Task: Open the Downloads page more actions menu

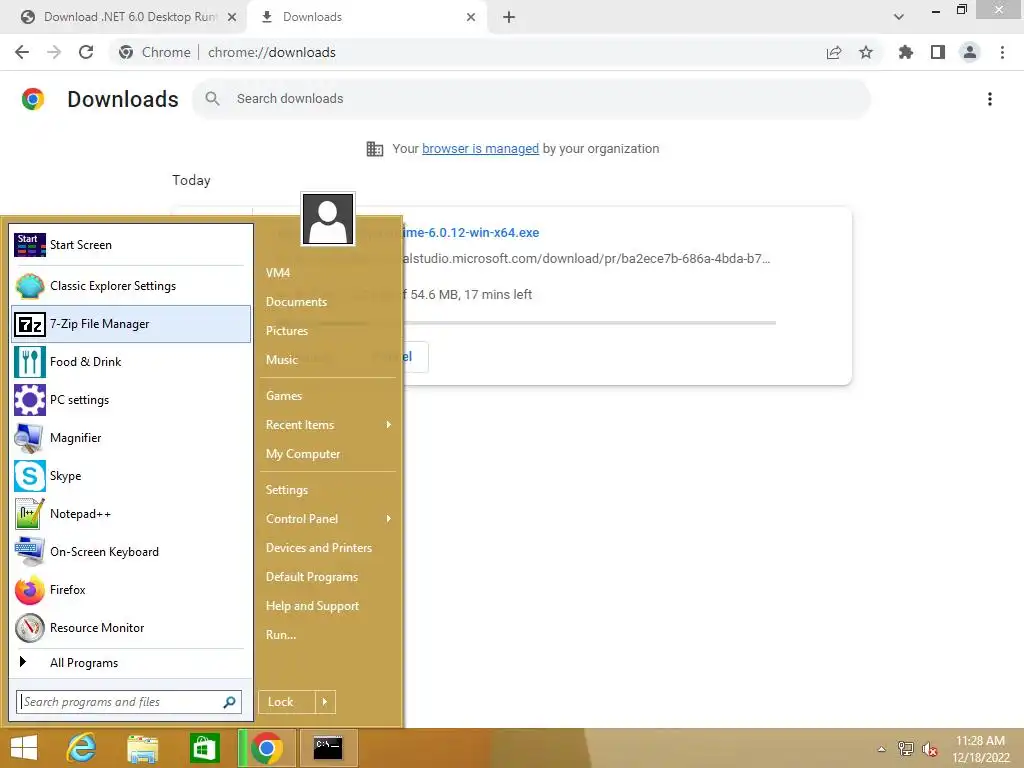Action: click(990, 99)
